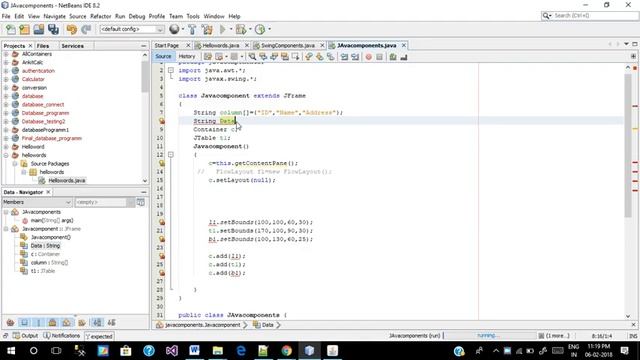Switch to the History view
The height and width of the screenshot is (360, 640).
pos(187,56)
